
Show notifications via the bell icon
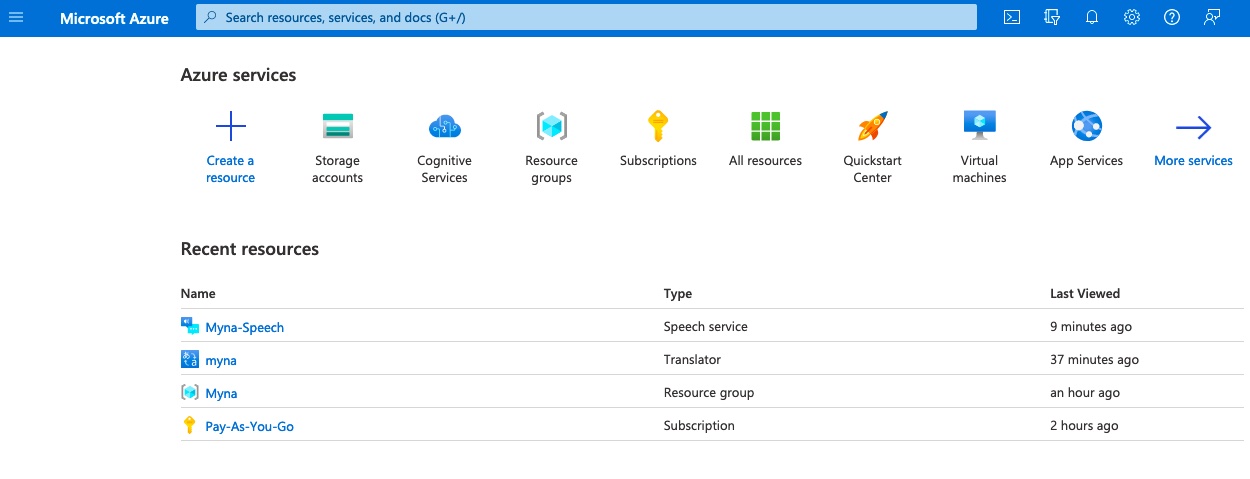click(x=1092, y=18)
